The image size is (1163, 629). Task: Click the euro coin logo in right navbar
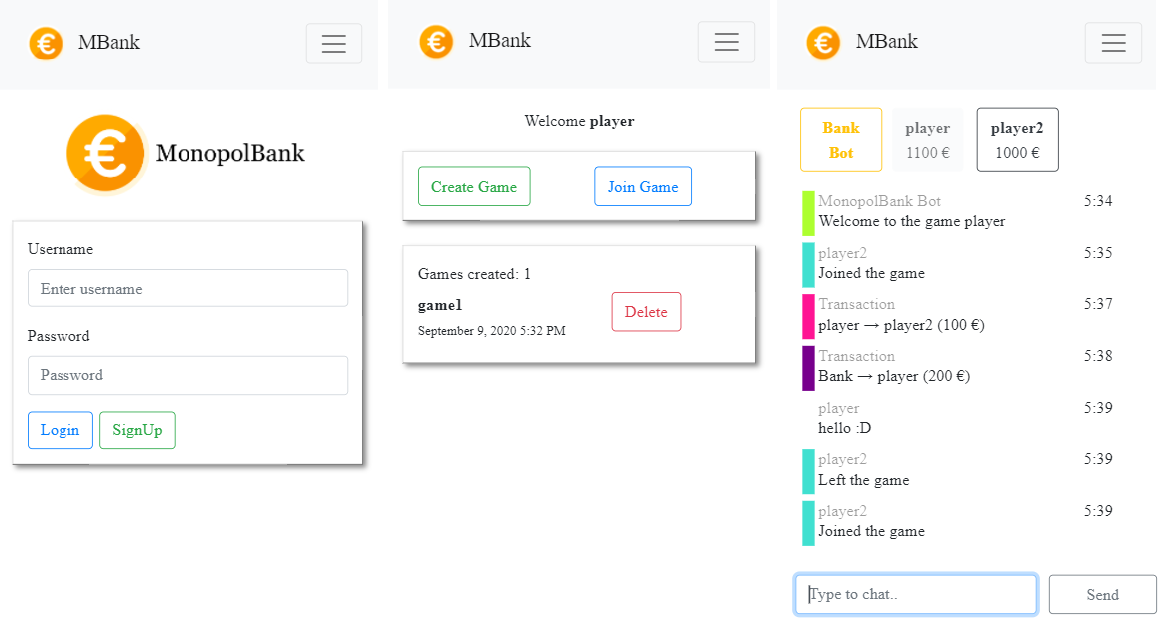click(x=823, y=43)
